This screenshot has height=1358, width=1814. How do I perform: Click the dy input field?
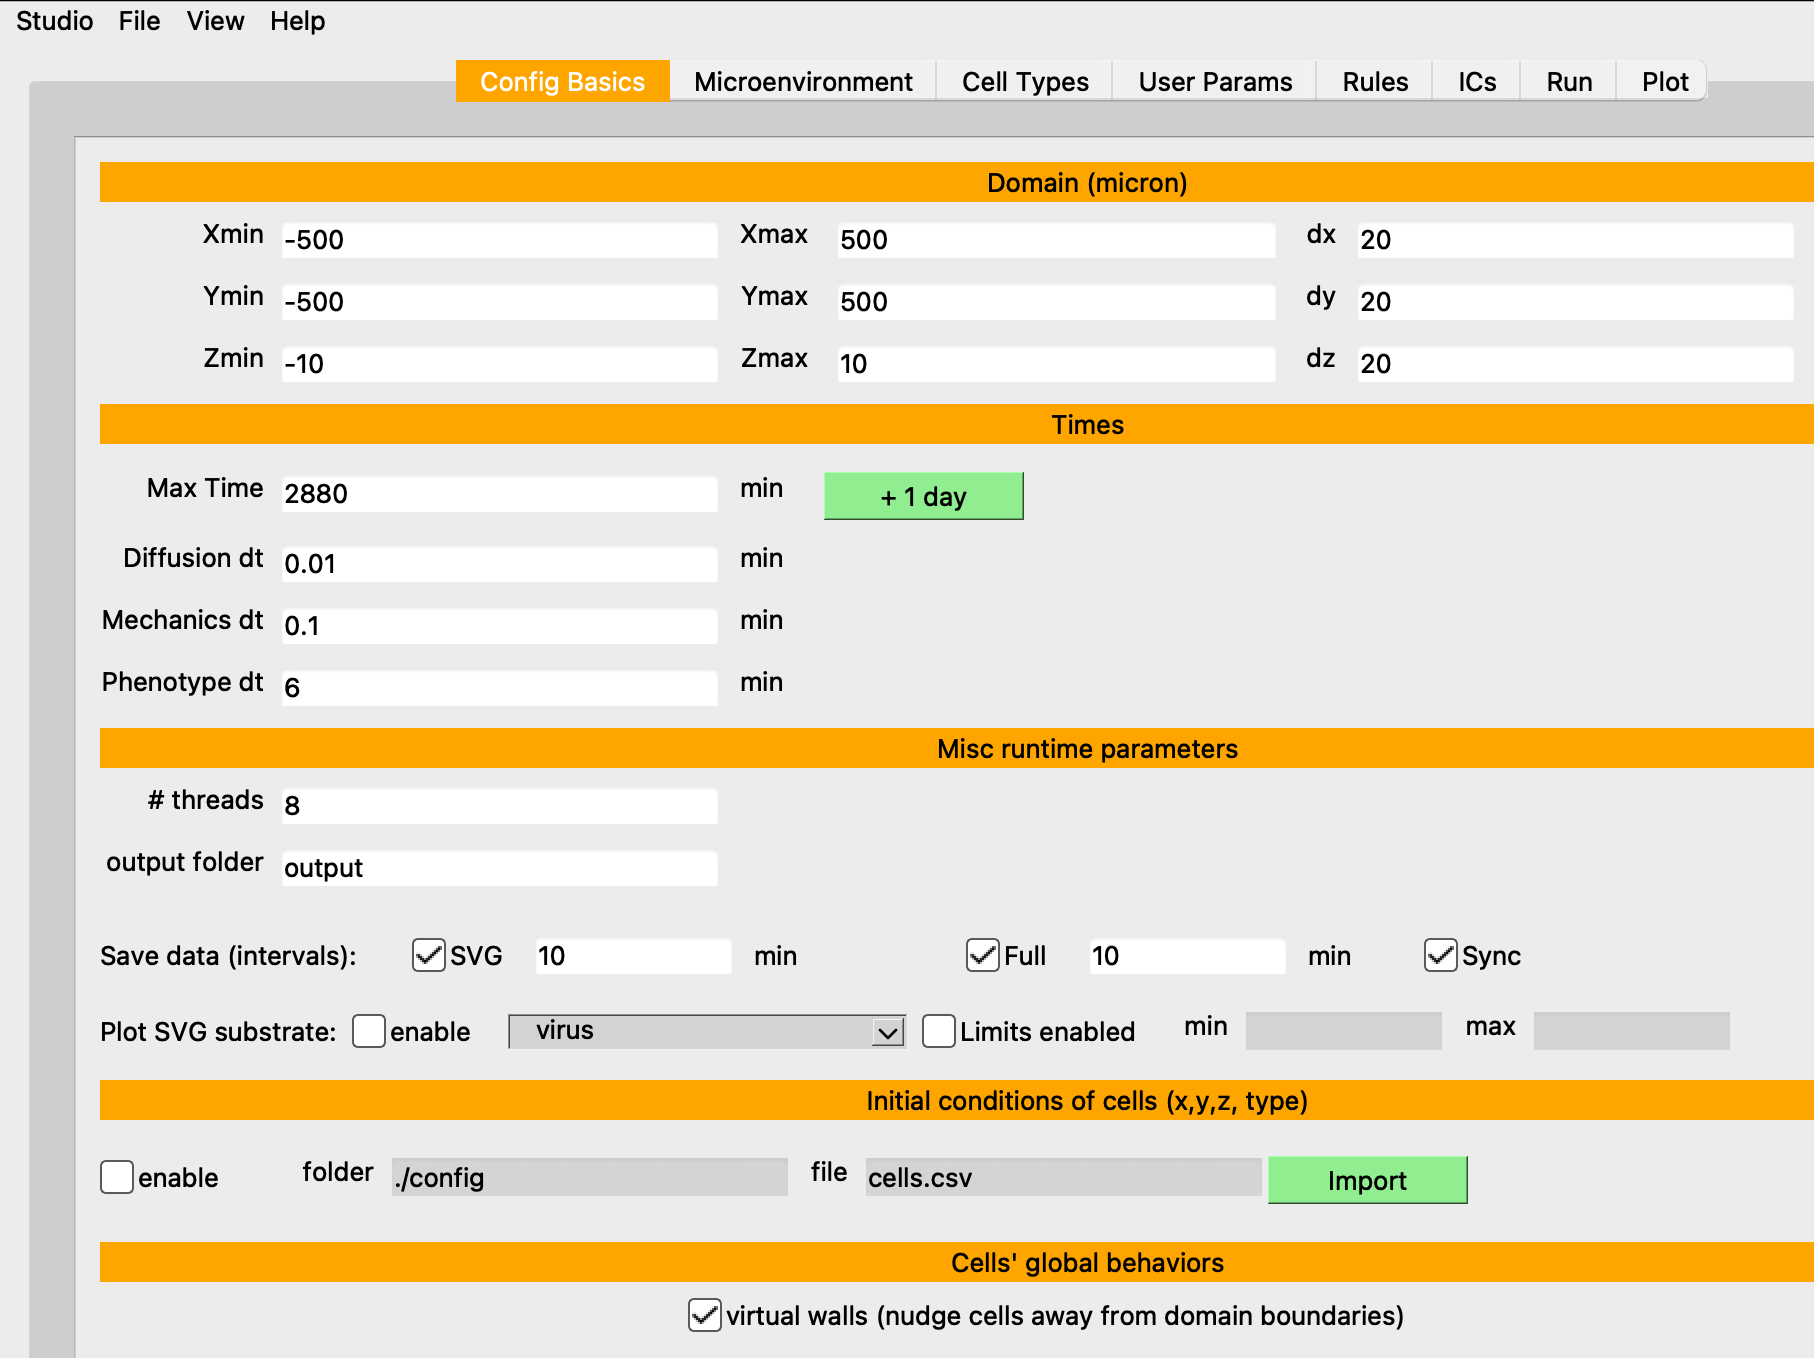[x=1575, y=302]
